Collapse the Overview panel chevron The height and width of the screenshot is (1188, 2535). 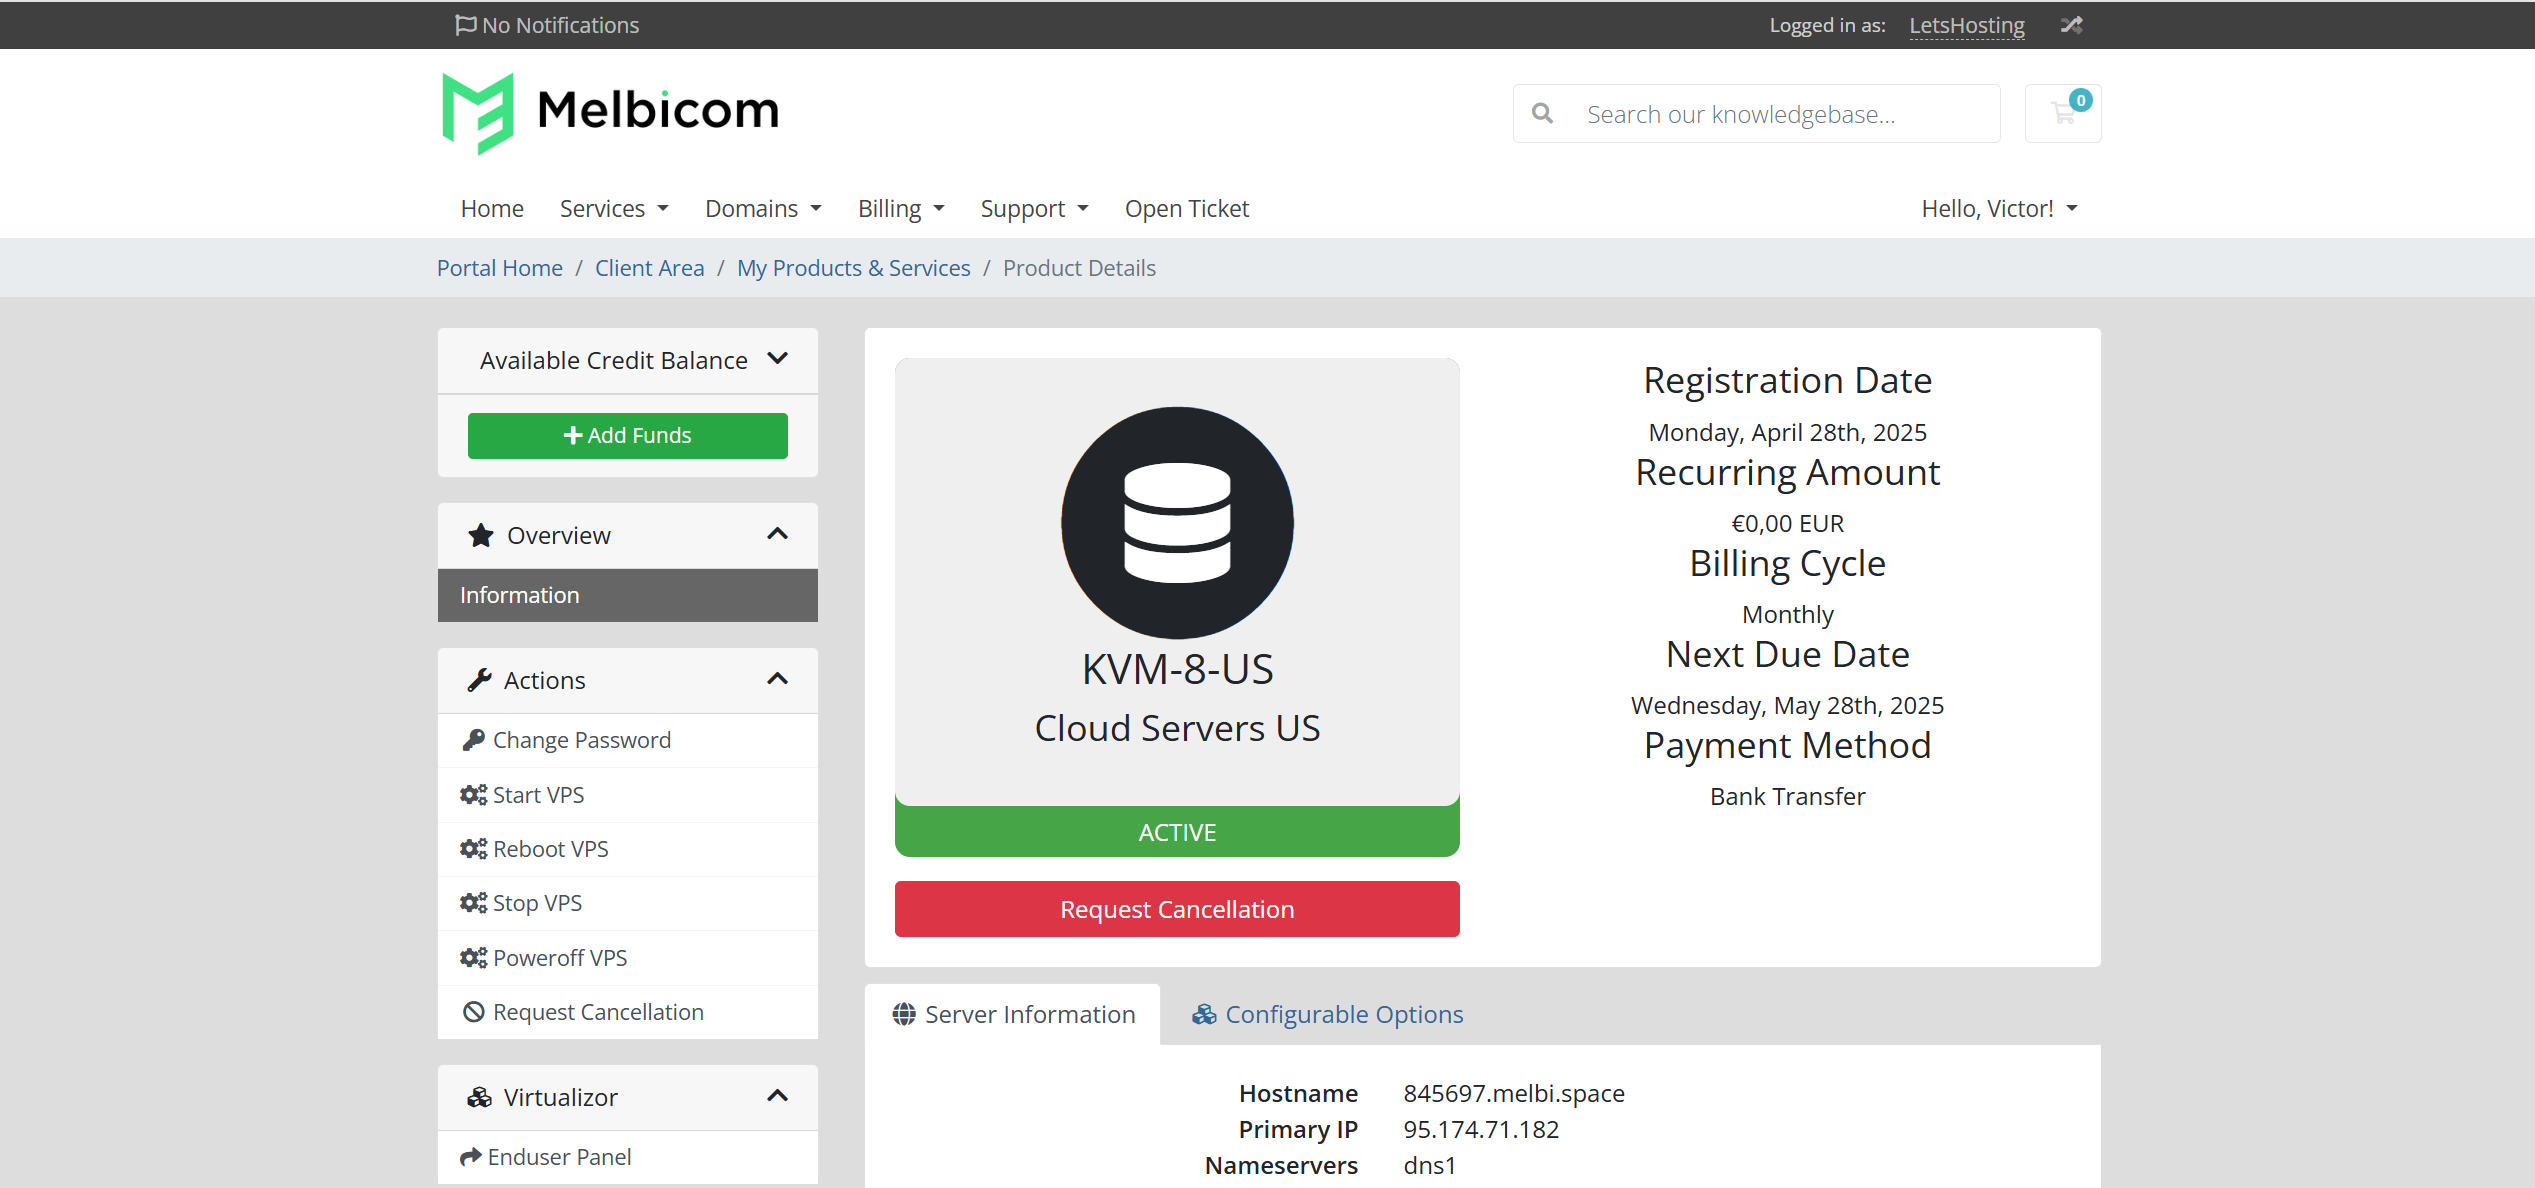coord(777,534)
